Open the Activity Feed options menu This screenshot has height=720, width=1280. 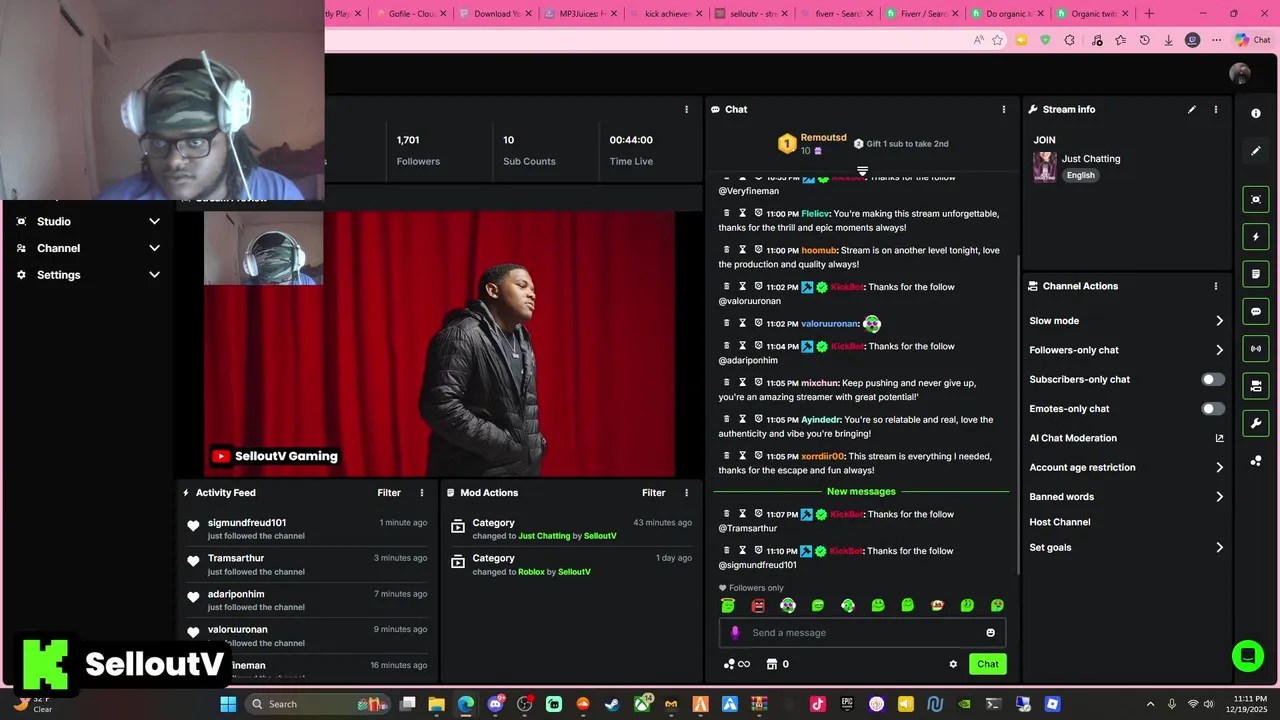(422, 492)
